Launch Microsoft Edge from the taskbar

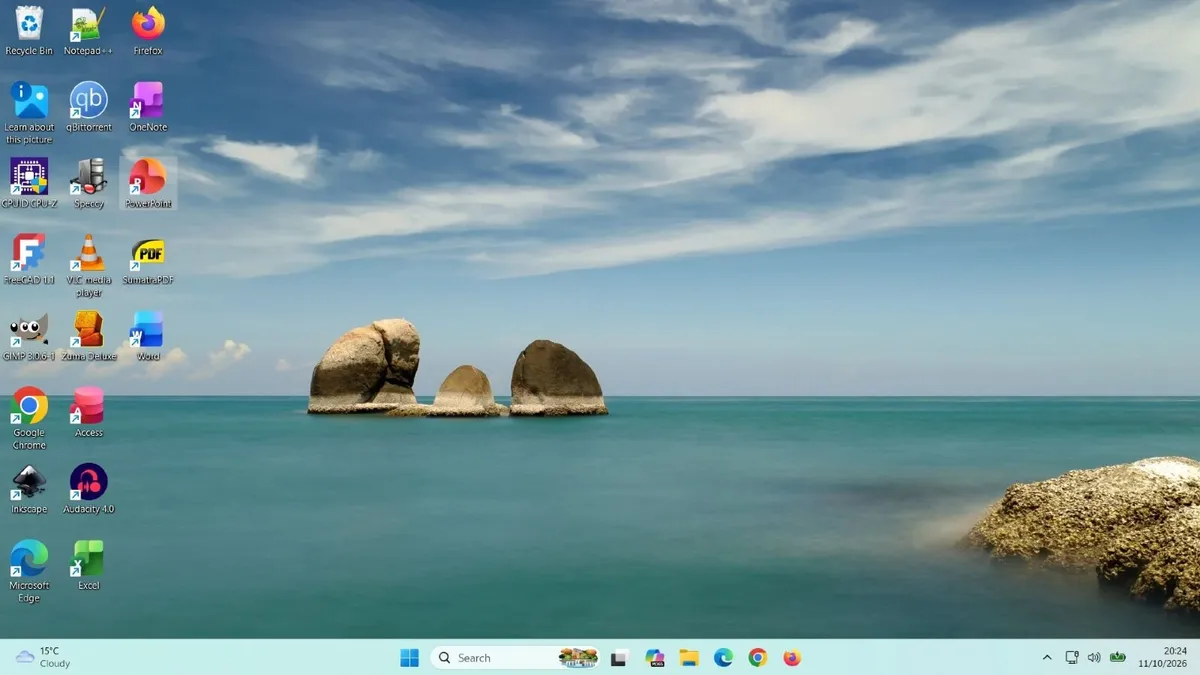723,657
